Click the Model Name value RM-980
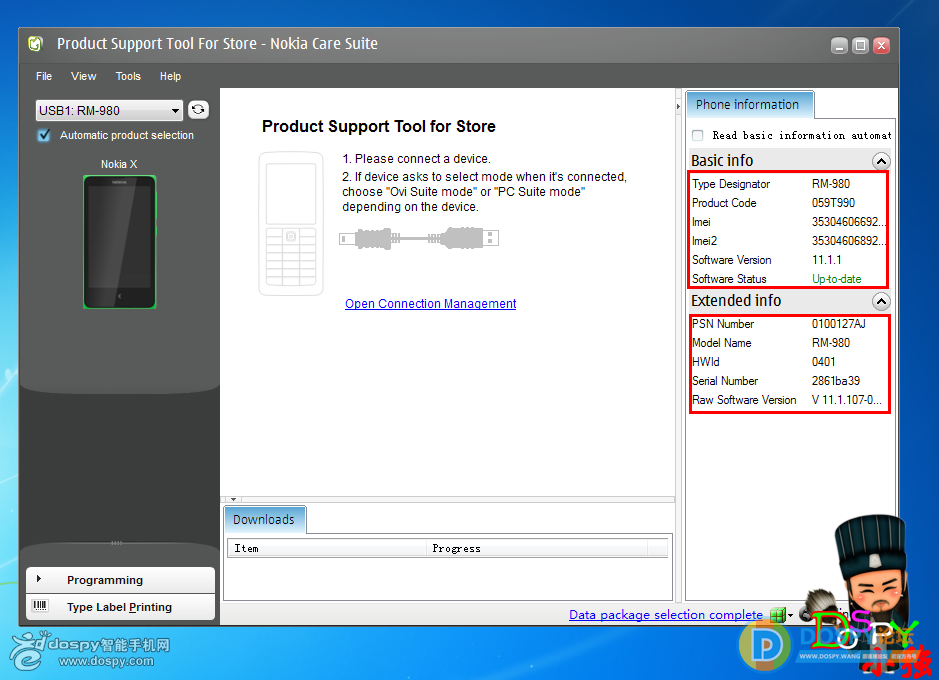The image size is (939, 680). point(831,343)
